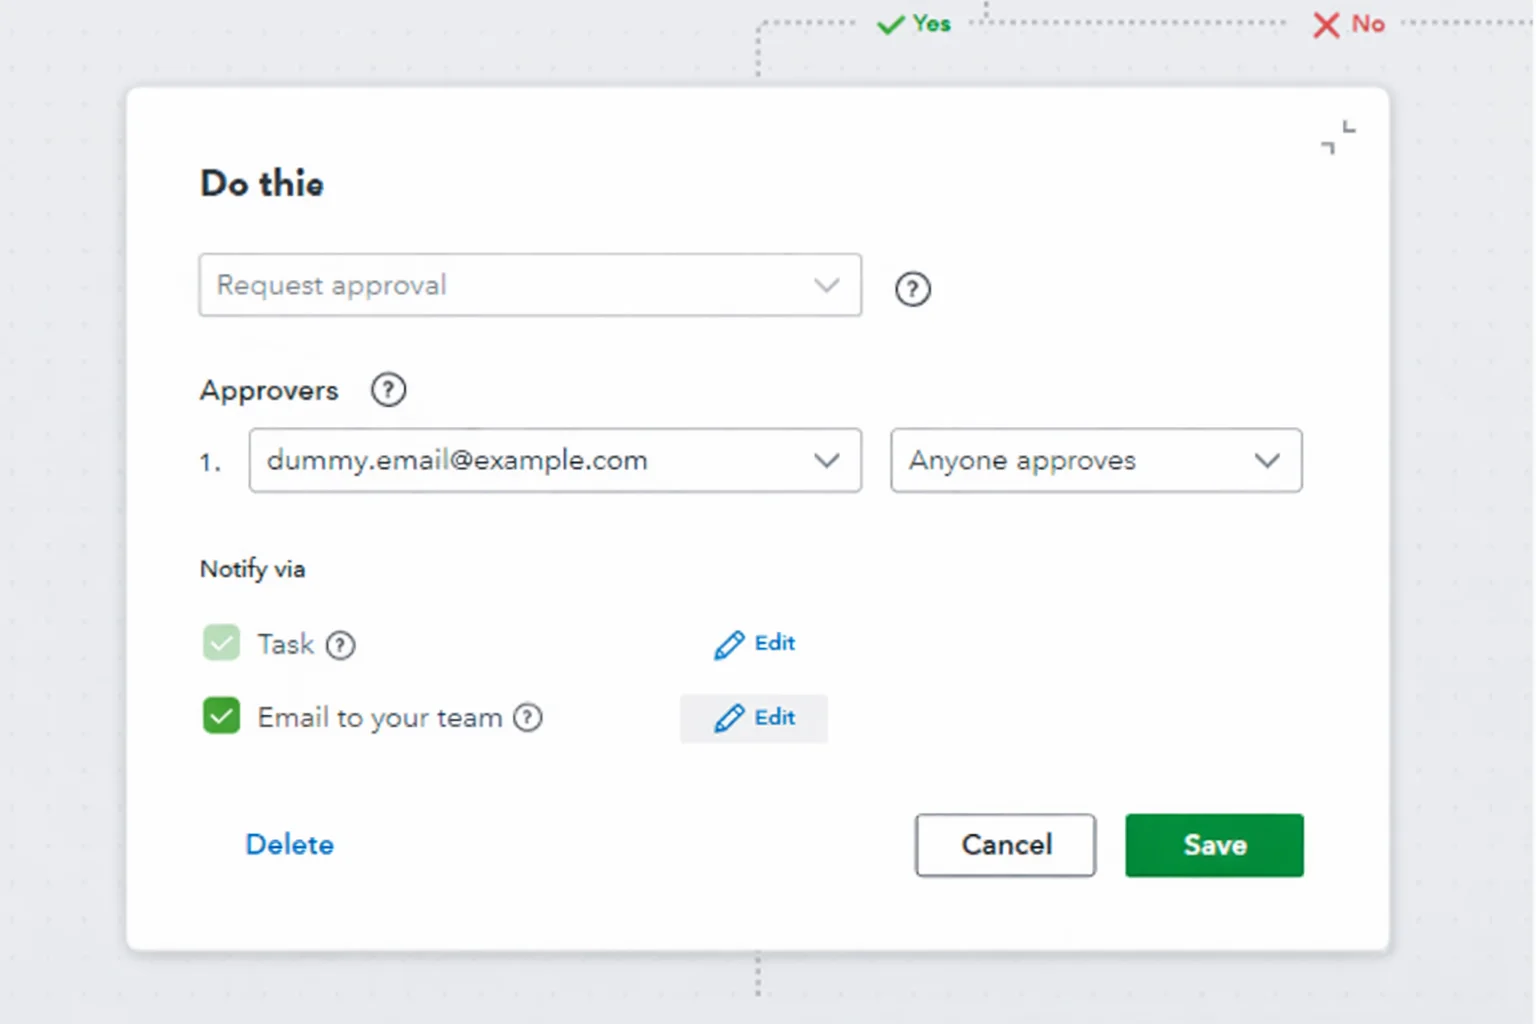The width and height of the screenshot is (1536, 1024).
Task: Delete this workflow step
Action: (289, 845)
